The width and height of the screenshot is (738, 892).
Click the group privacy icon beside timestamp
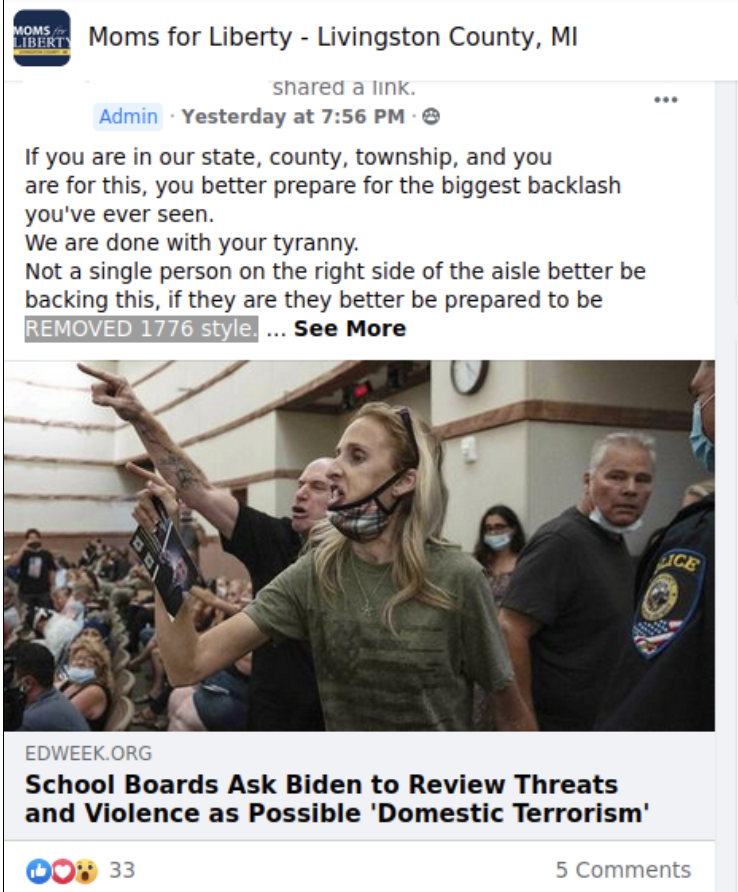click(431, 117)
